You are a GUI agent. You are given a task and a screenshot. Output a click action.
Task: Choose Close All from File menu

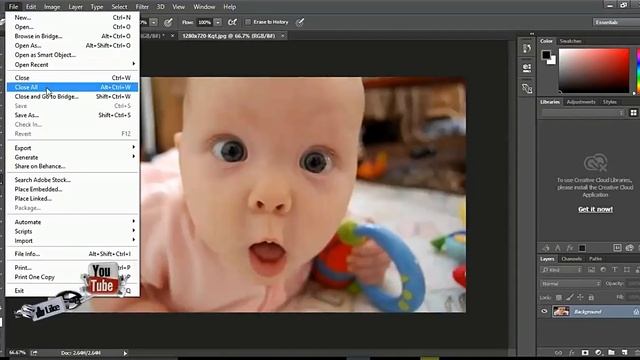tap(72, 87)
